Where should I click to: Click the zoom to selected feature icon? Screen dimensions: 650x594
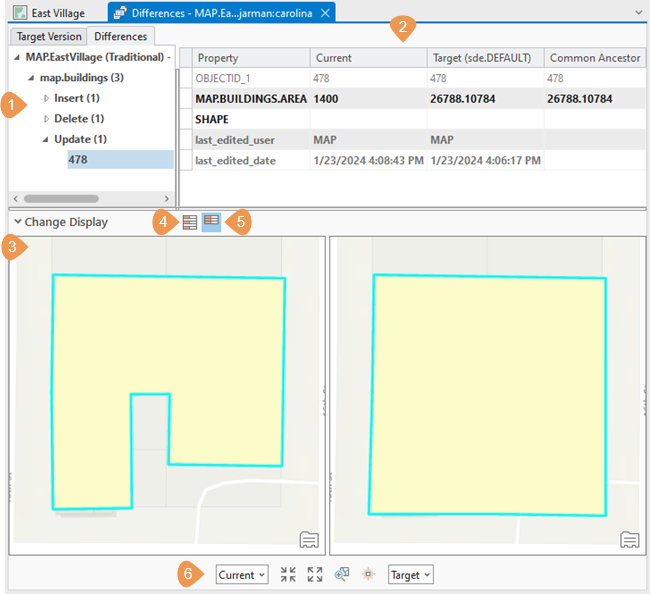tap(342, 574)
